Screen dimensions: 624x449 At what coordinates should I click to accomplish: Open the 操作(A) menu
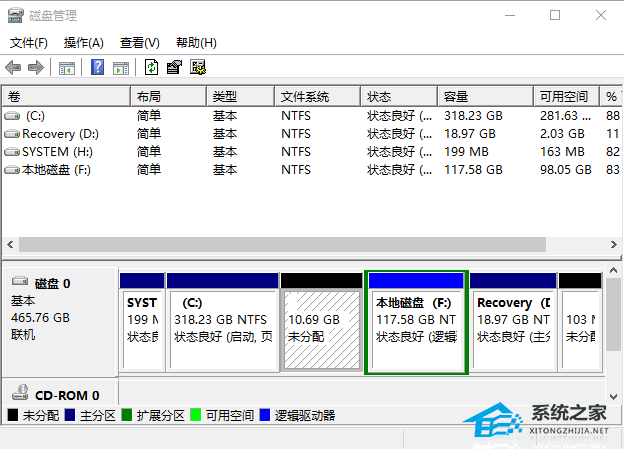click(83, 43)
